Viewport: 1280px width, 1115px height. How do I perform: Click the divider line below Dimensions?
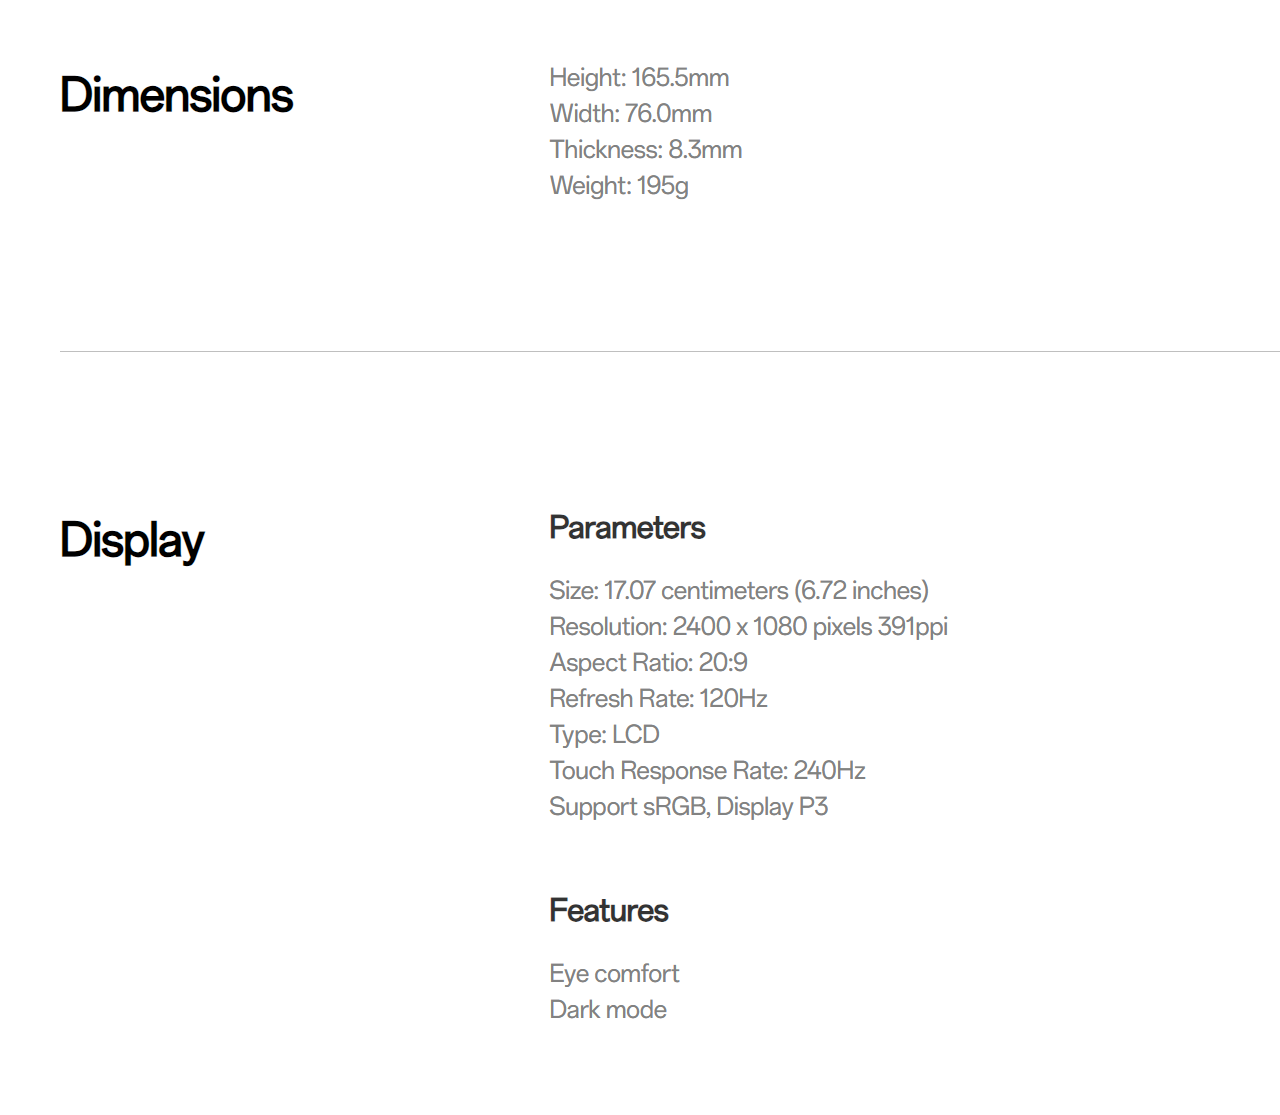coord(670,351)
